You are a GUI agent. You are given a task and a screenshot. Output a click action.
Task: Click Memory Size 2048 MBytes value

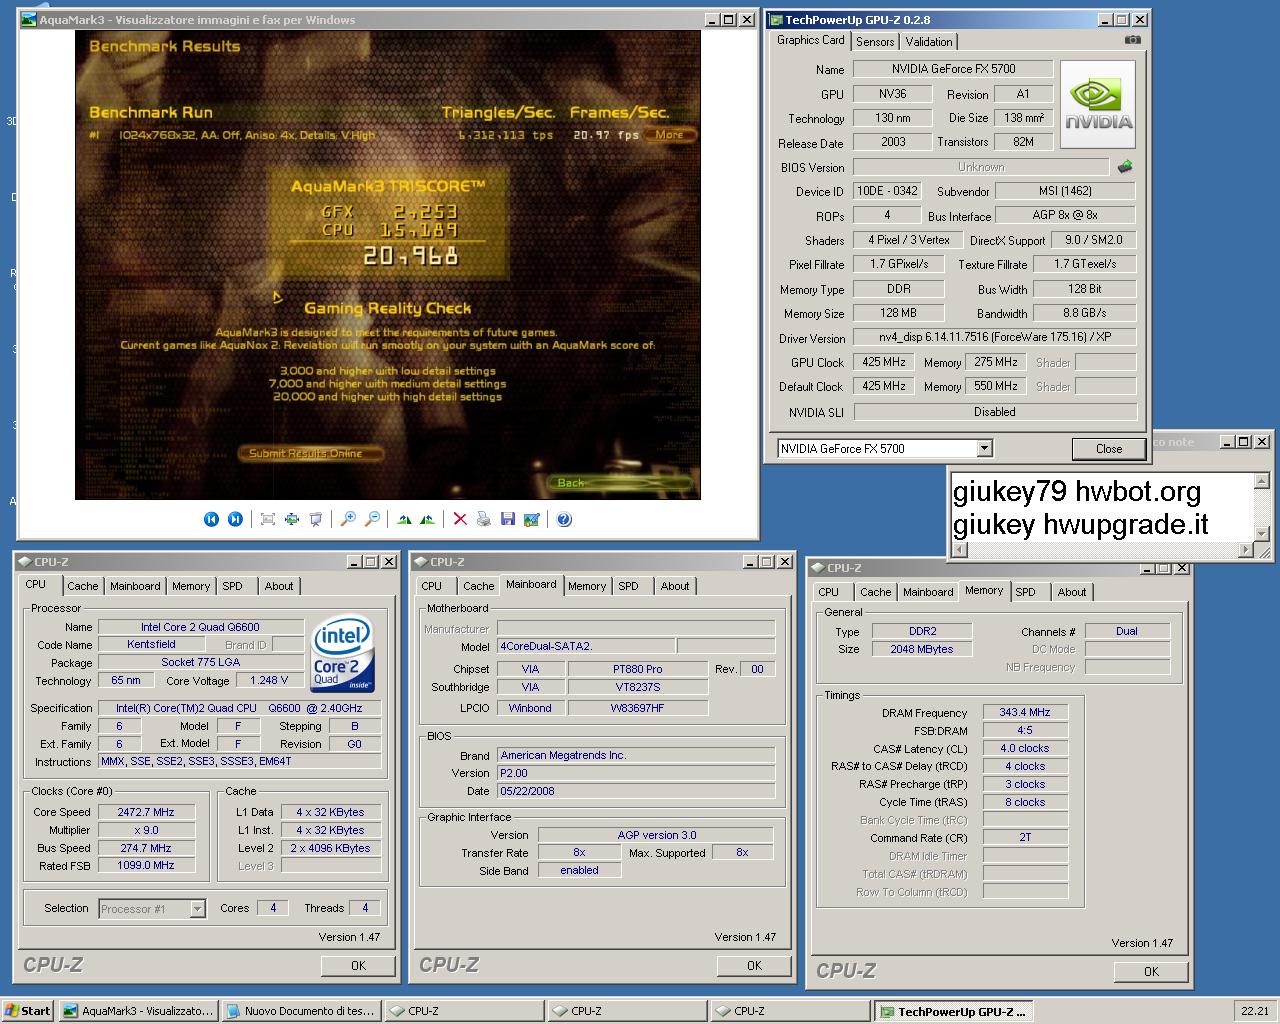click(922, 649)
